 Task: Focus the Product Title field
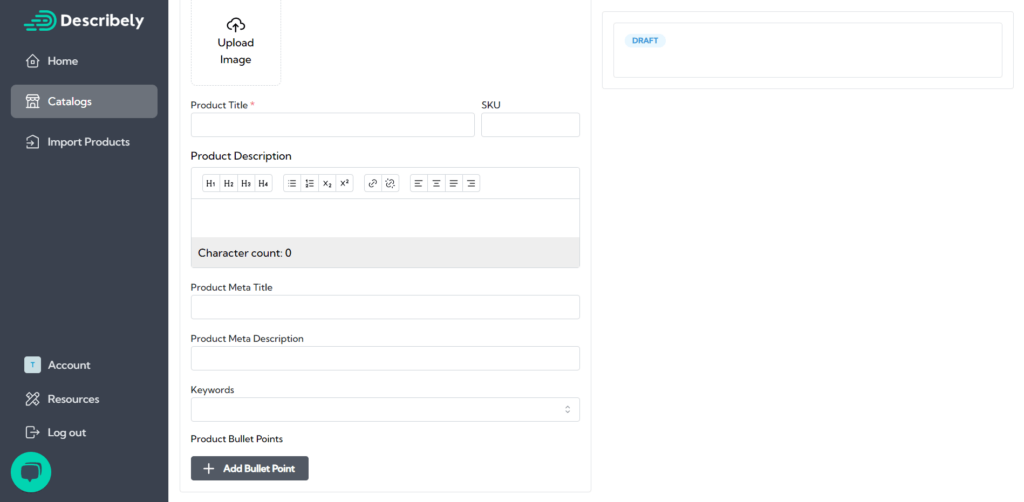pyautogui.click(x=332, y=125)
